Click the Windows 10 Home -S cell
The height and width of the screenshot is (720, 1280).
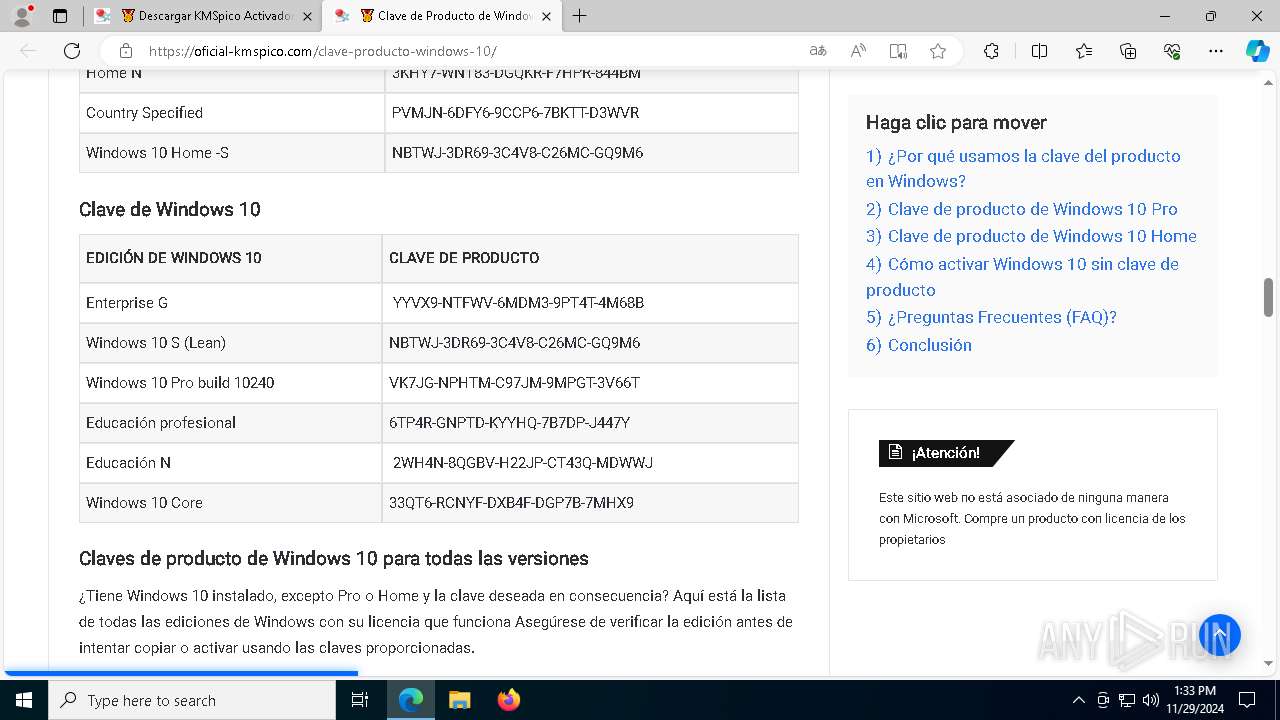pyautogui.click(x=232, y=153)
